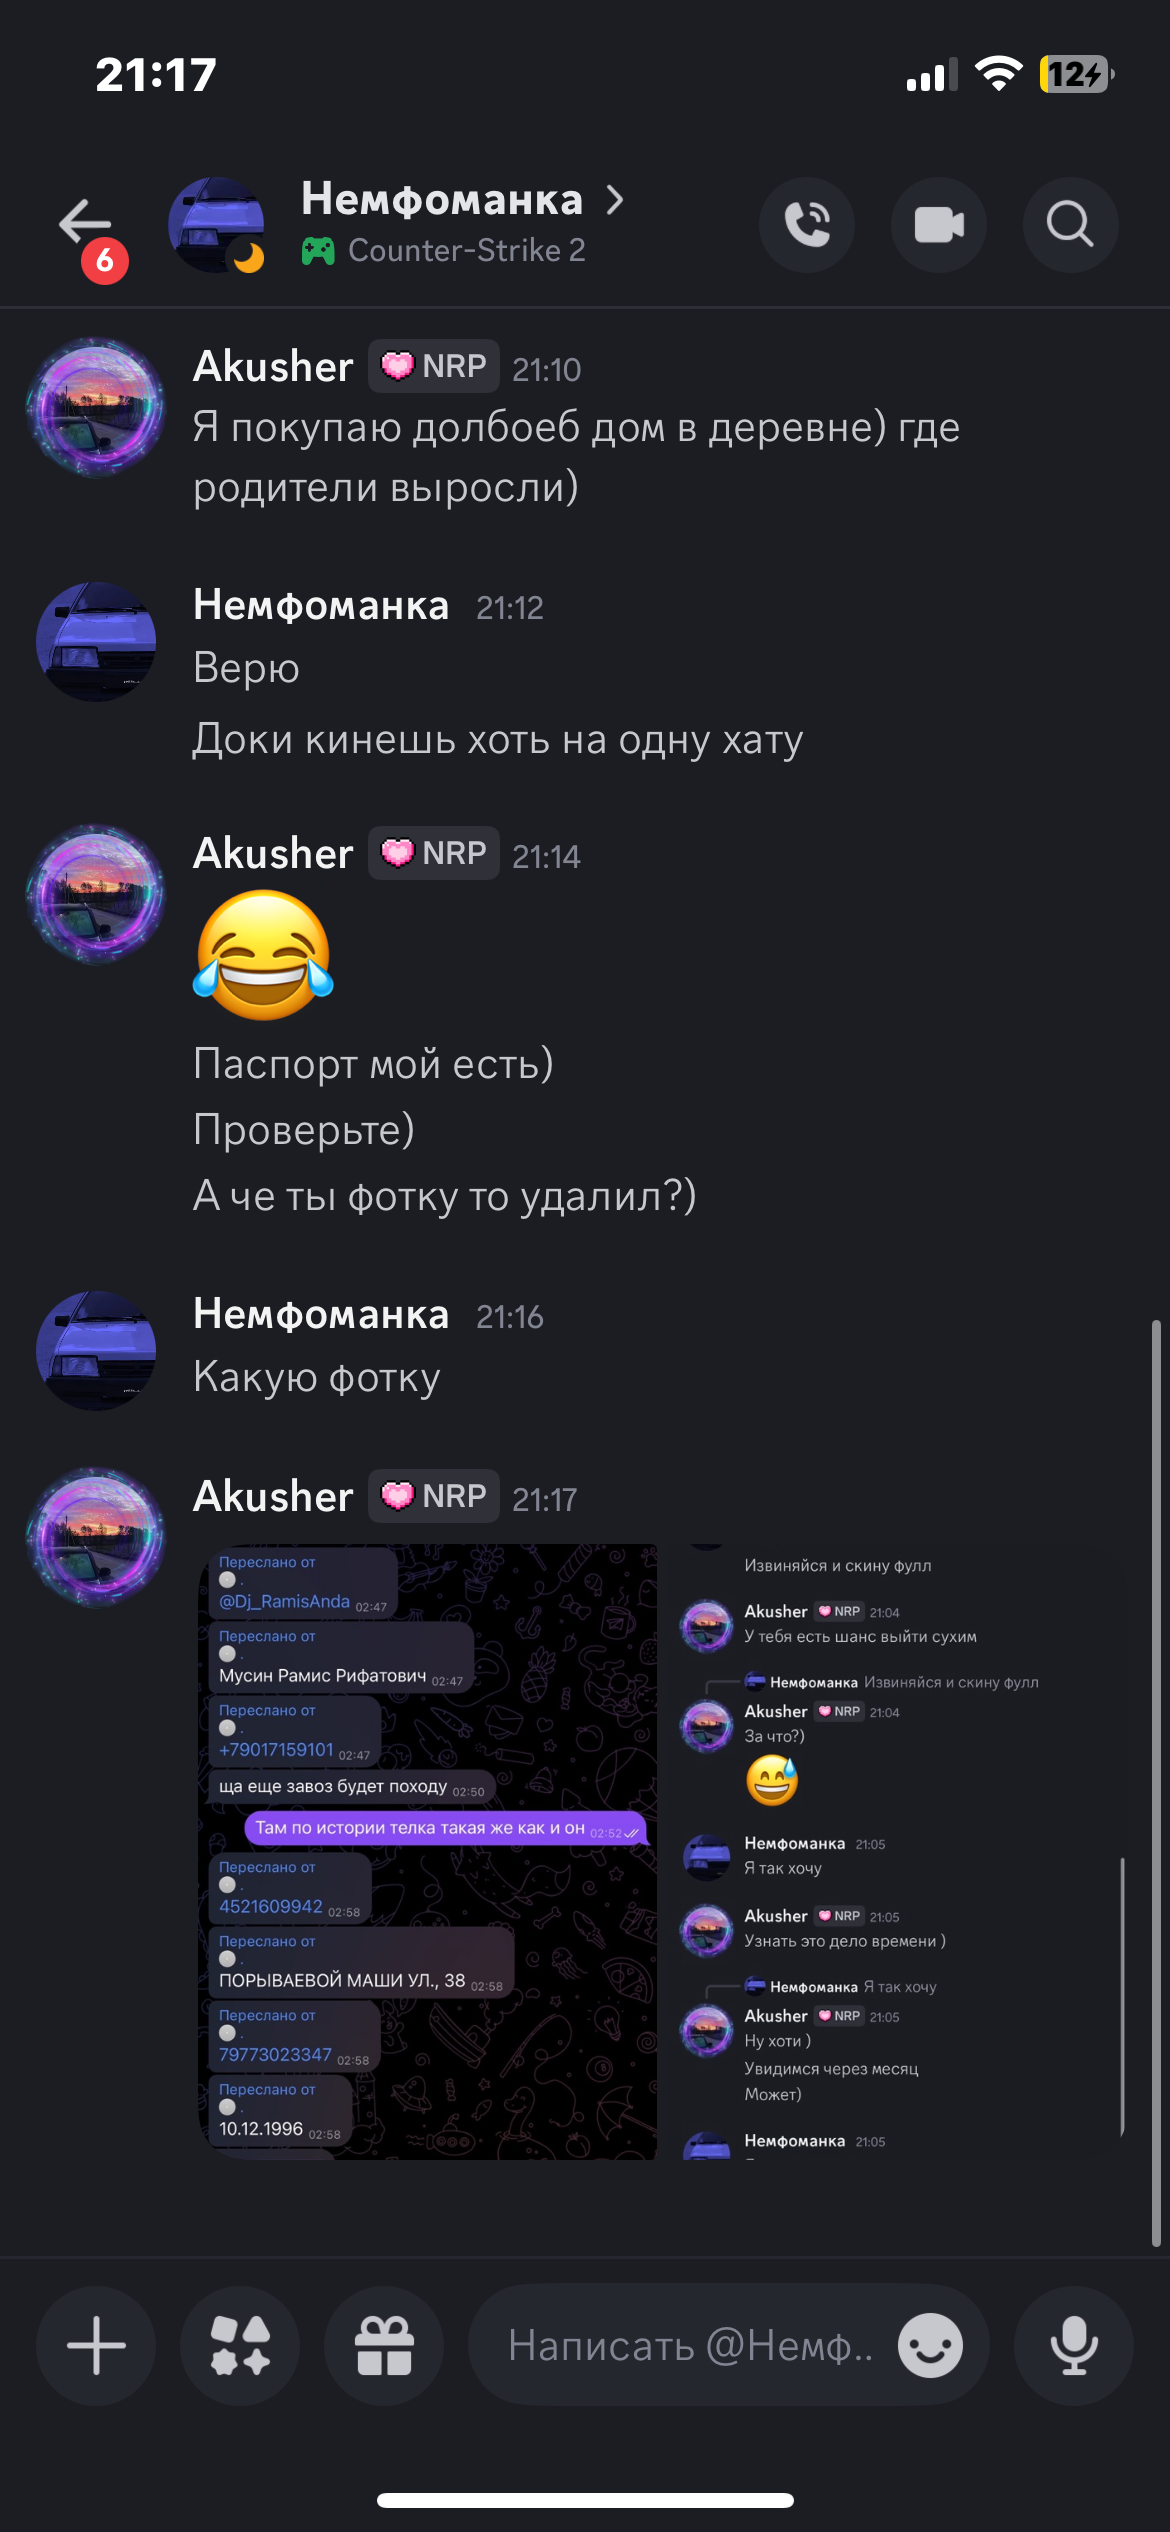Tap Akusher's avatar beside 21:17 message
The image size is (1170, 2532).
point(96,1537)
